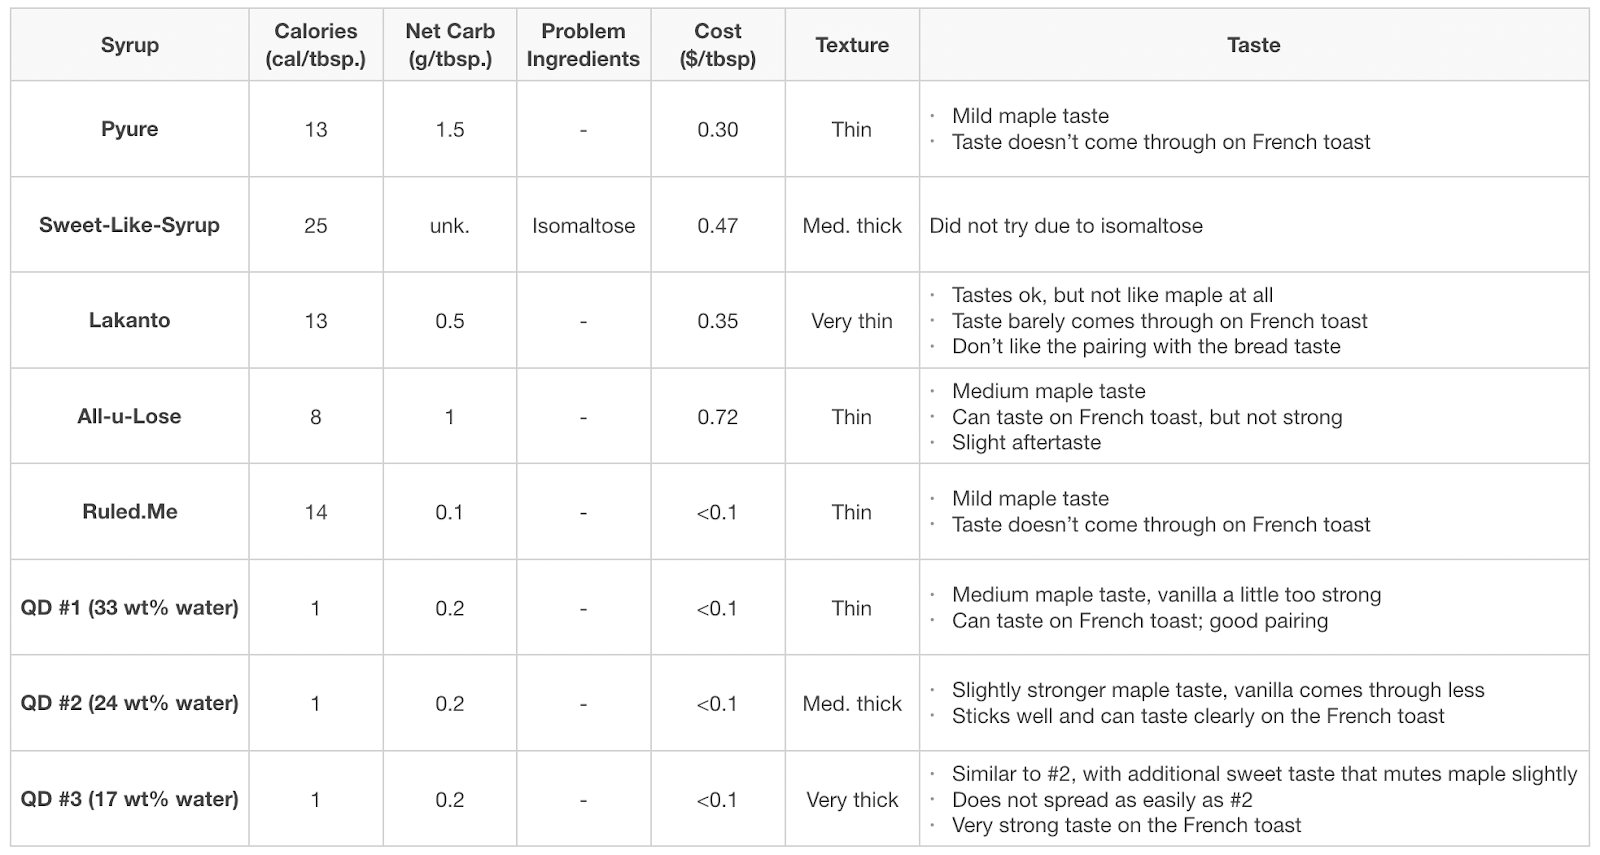Select the Pyure row name cell
Screen dimensions: 1600x855
[129, 129]
